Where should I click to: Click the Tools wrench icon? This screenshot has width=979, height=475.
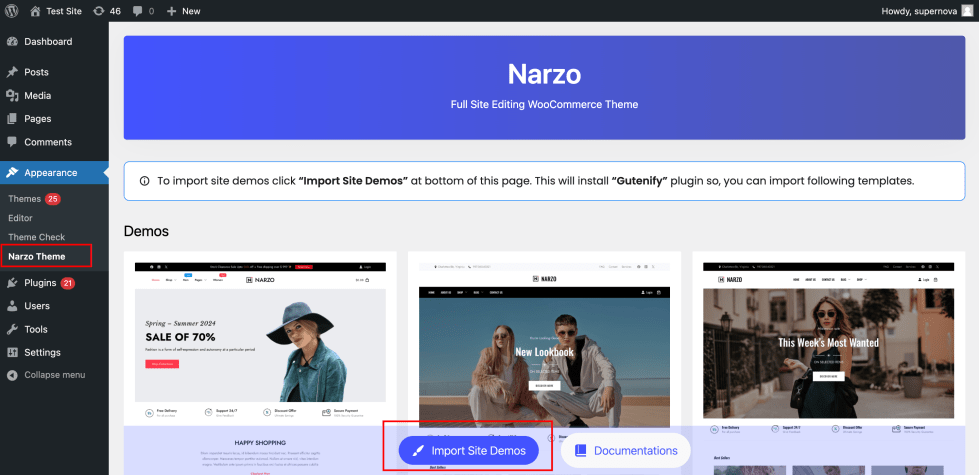coord(12,330)
